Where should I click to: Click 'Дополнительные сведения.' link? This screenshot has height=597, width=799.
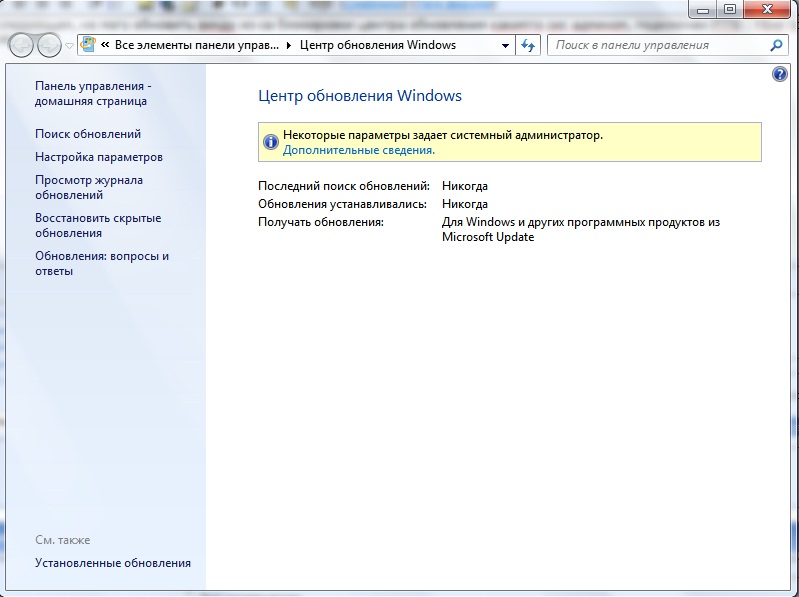(x=359, y=150)
